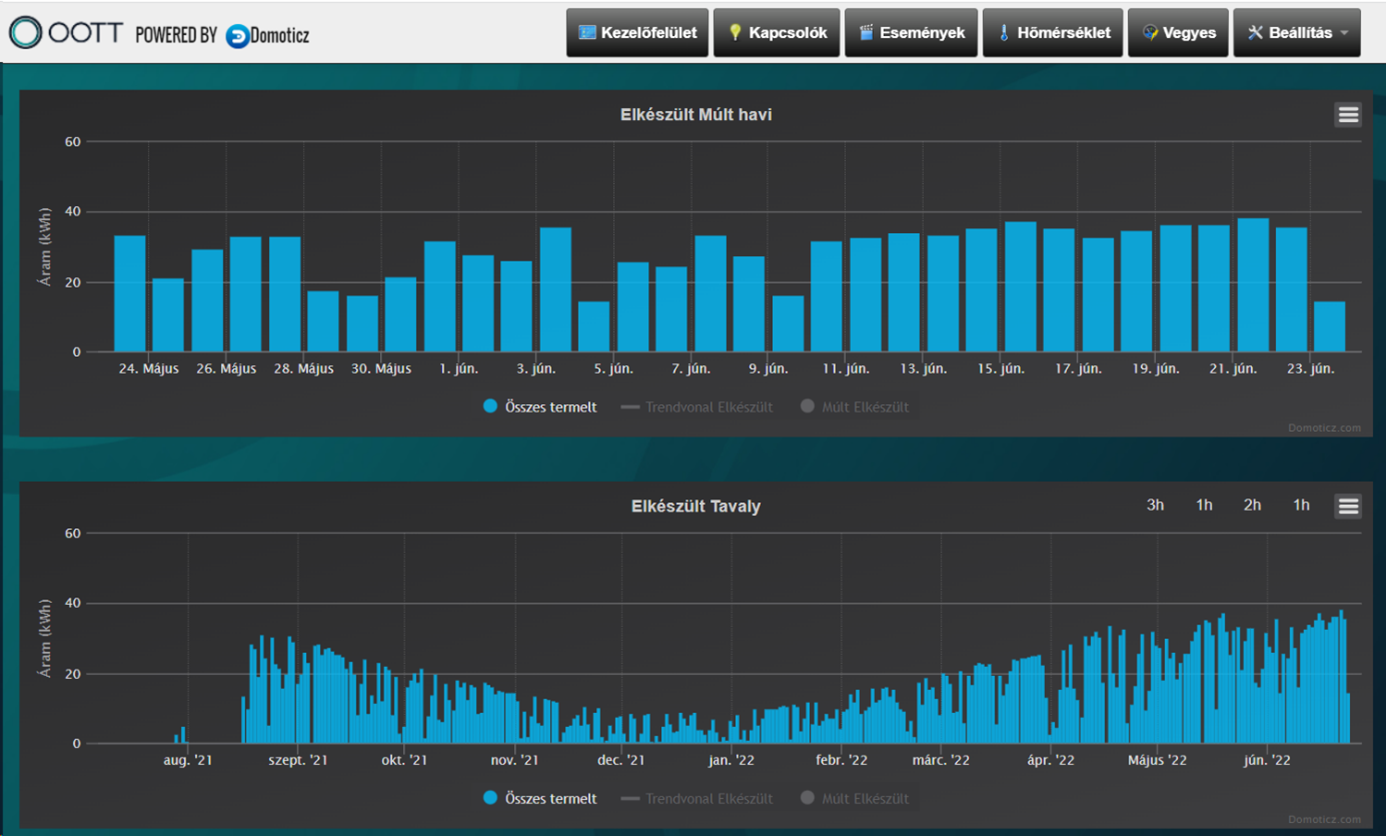Click the Domoticz logo icon in header
Image resolution: width=1386 pixels, height=836 pixels.
tap(237, 36)
